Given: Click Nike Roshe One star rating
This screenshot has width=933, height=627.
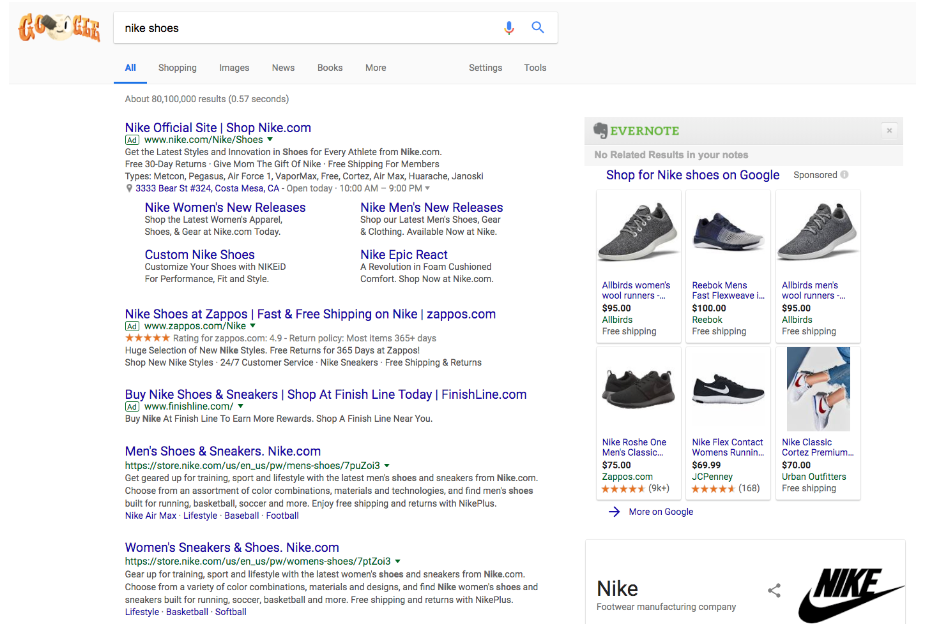Looking at the screenshot, I should coord(623,489).
